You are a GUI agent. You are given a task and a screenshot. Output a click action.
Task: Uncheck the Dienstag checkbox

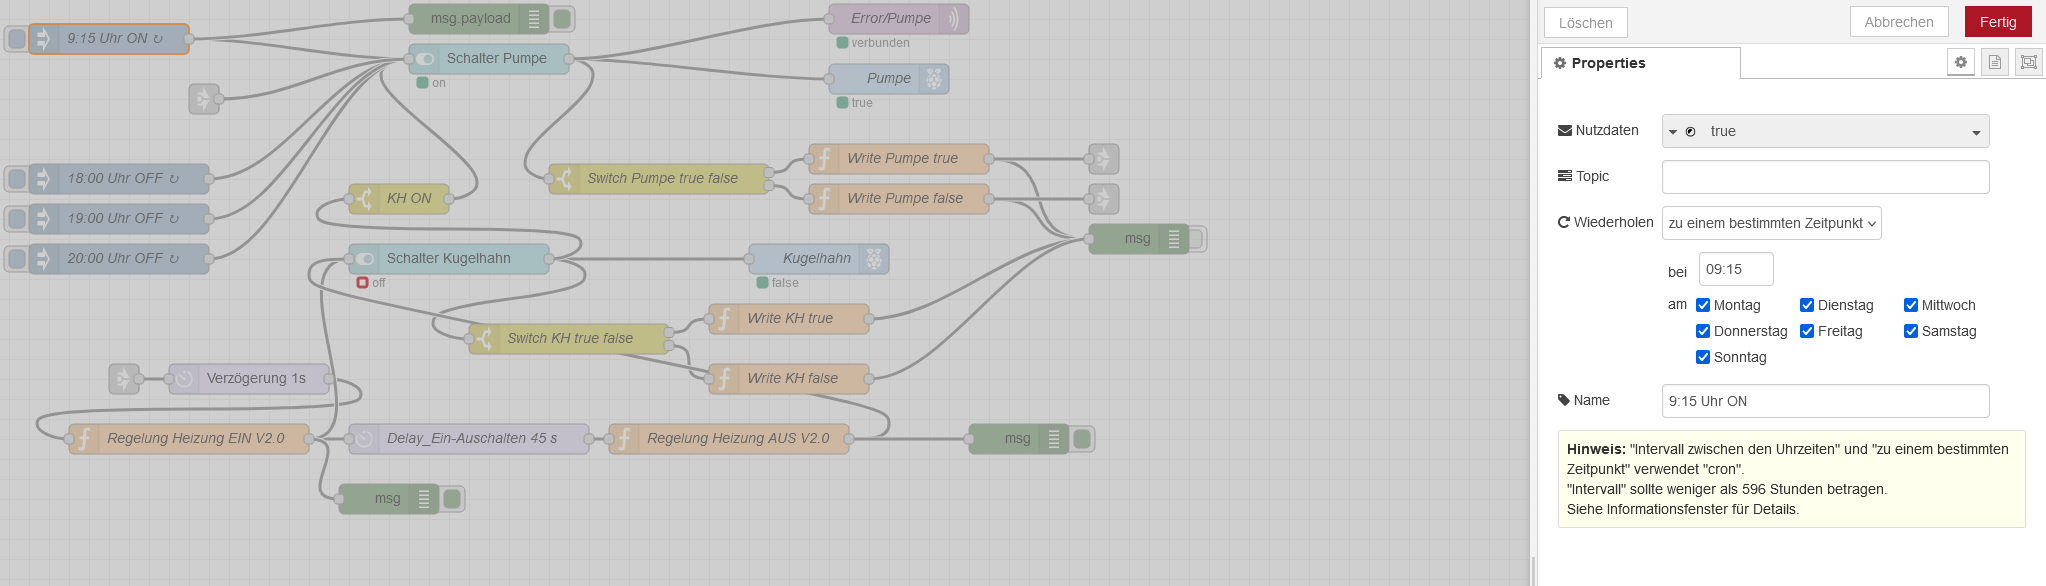pyautogui.click(x=1807, y=305)
